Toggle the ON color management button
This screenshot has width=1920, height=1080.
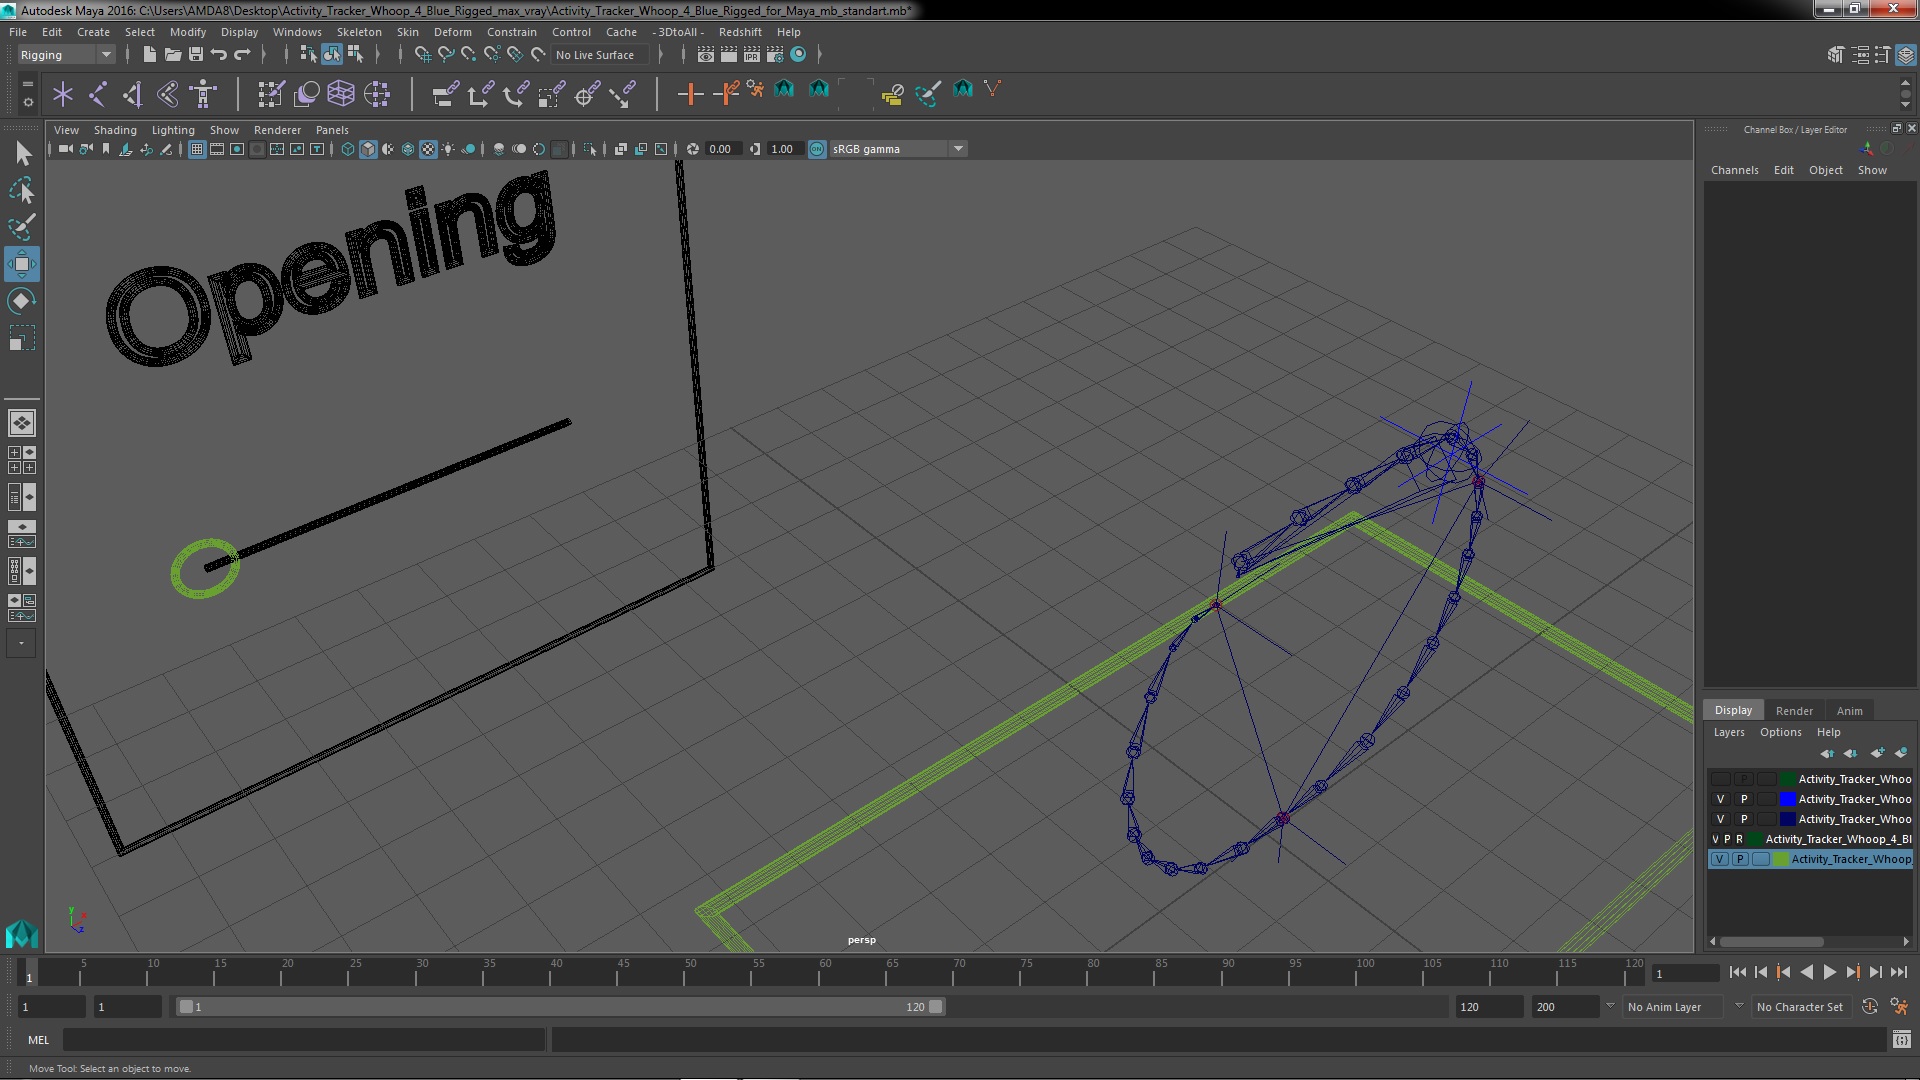click(817, 149)
